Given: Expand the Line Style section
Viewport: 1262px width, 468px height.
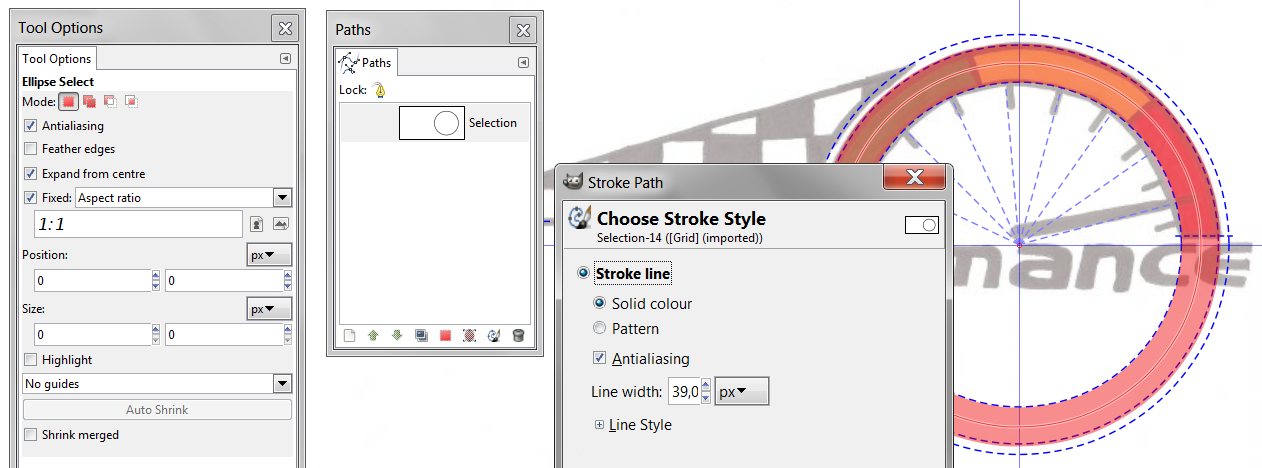Looking at the screenshot, I should click(600, 425).
